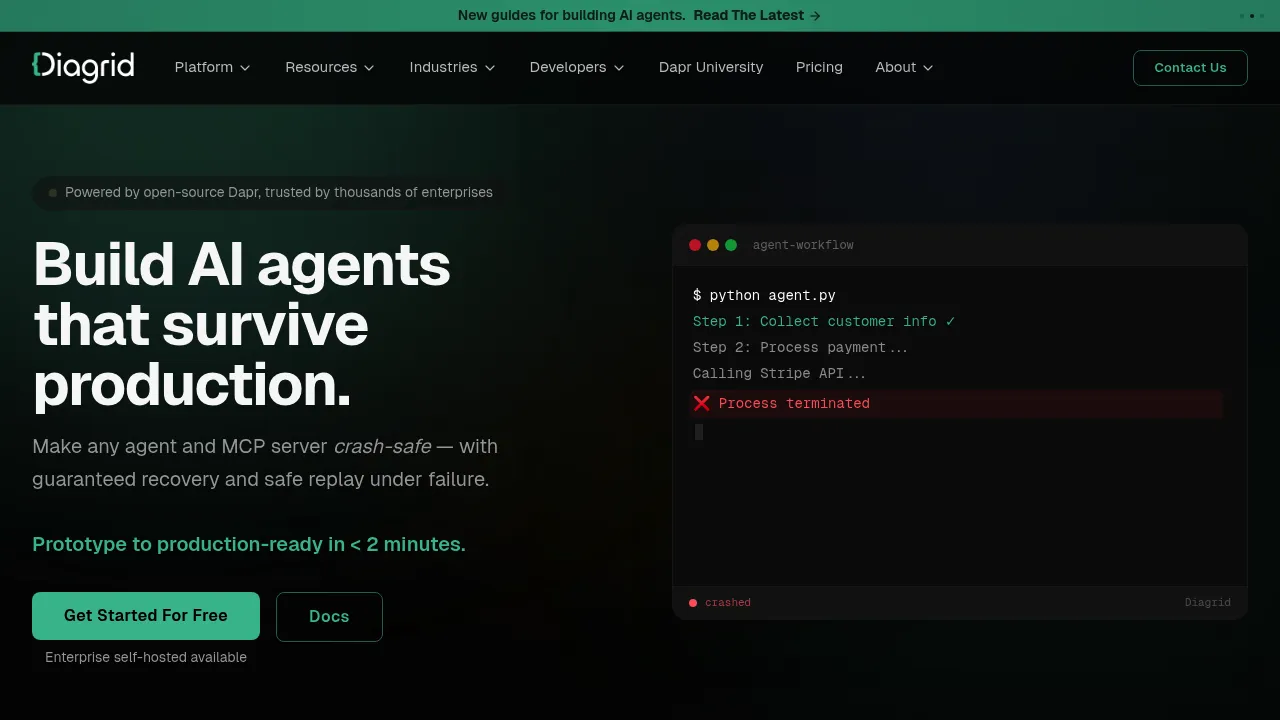Click the Contact Us button

pyautogui.click(x=1190, y=68)
